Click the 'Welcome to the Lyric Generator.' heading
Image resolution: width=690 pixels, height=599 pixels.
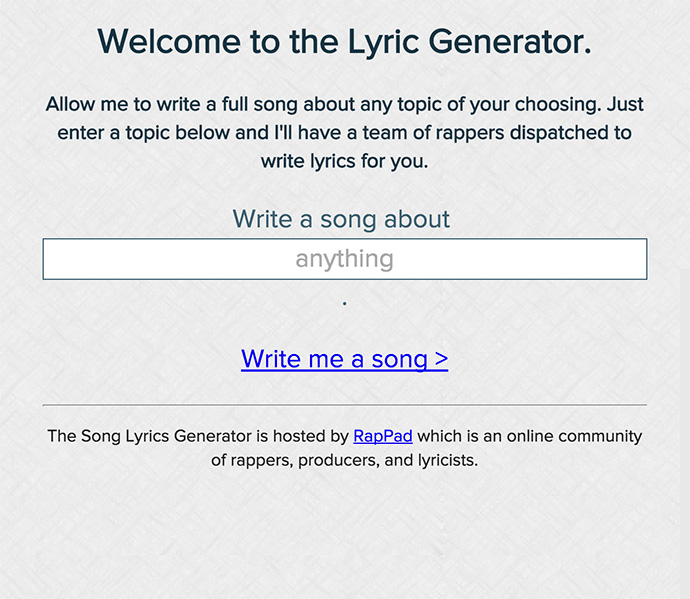coord(345,42)
